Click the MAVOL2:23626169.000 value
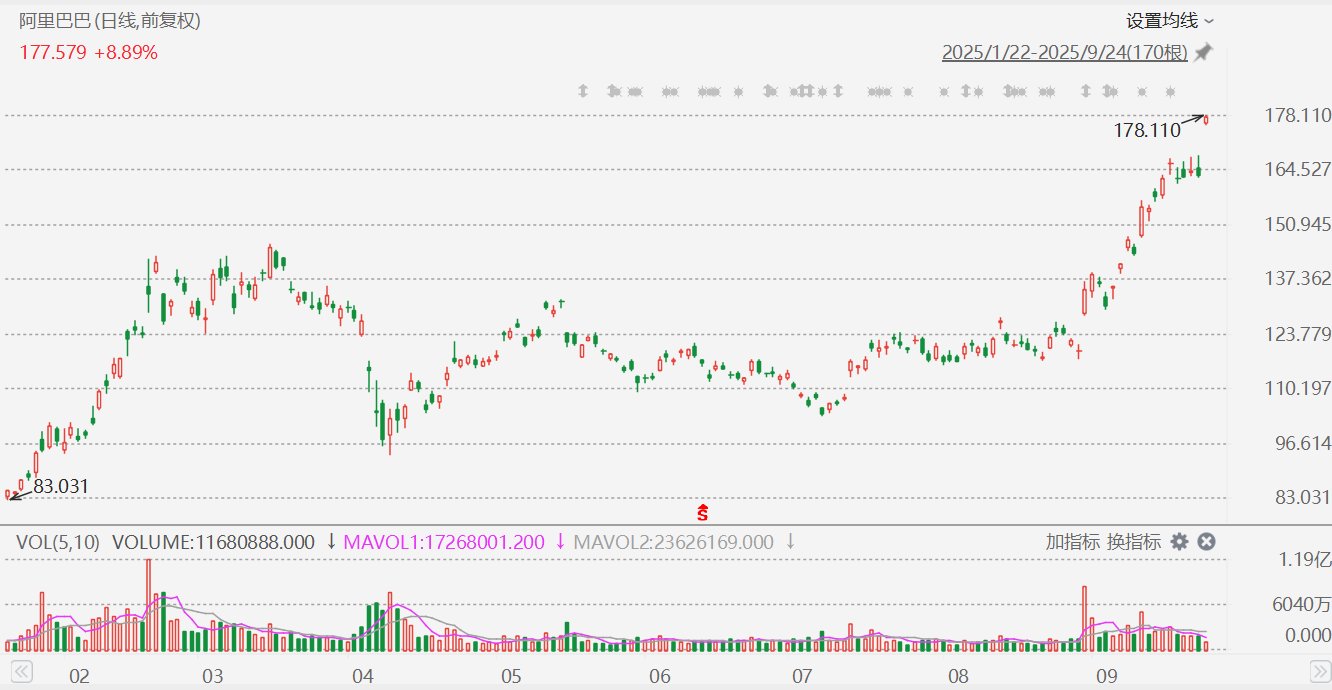This screenshot has height=690, width=1332. (x=673, y=542)
